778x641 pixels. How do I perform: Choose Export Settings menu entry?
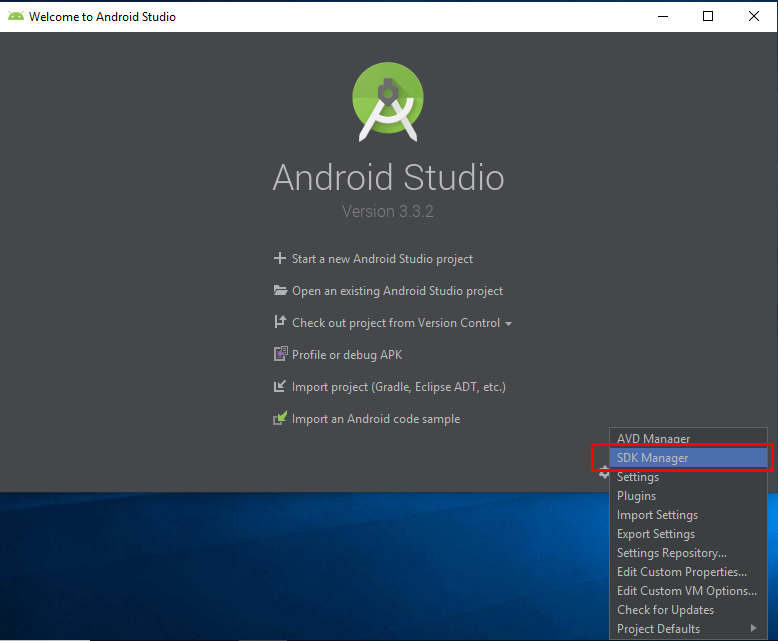(x=688, y=534)
